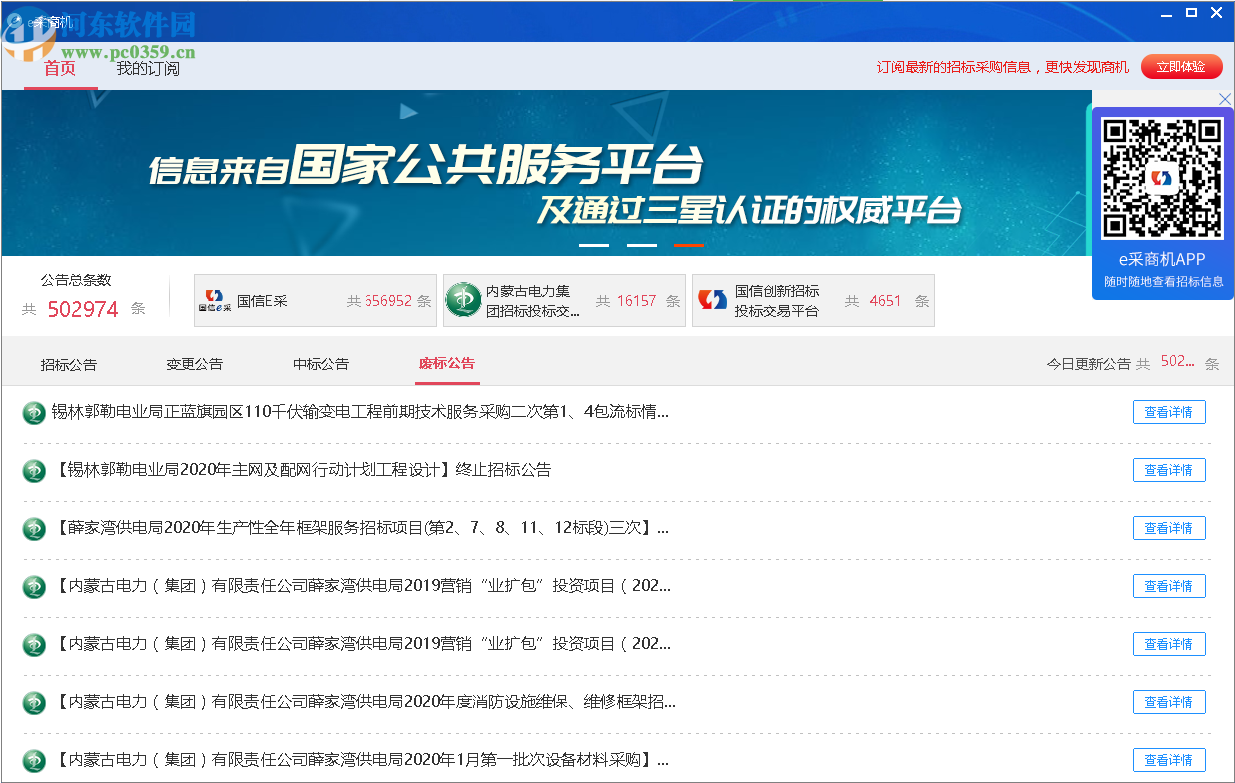Click the 国家公共服务平台 banner image
Screen dimensions: 1235x783
pos(545,173)
